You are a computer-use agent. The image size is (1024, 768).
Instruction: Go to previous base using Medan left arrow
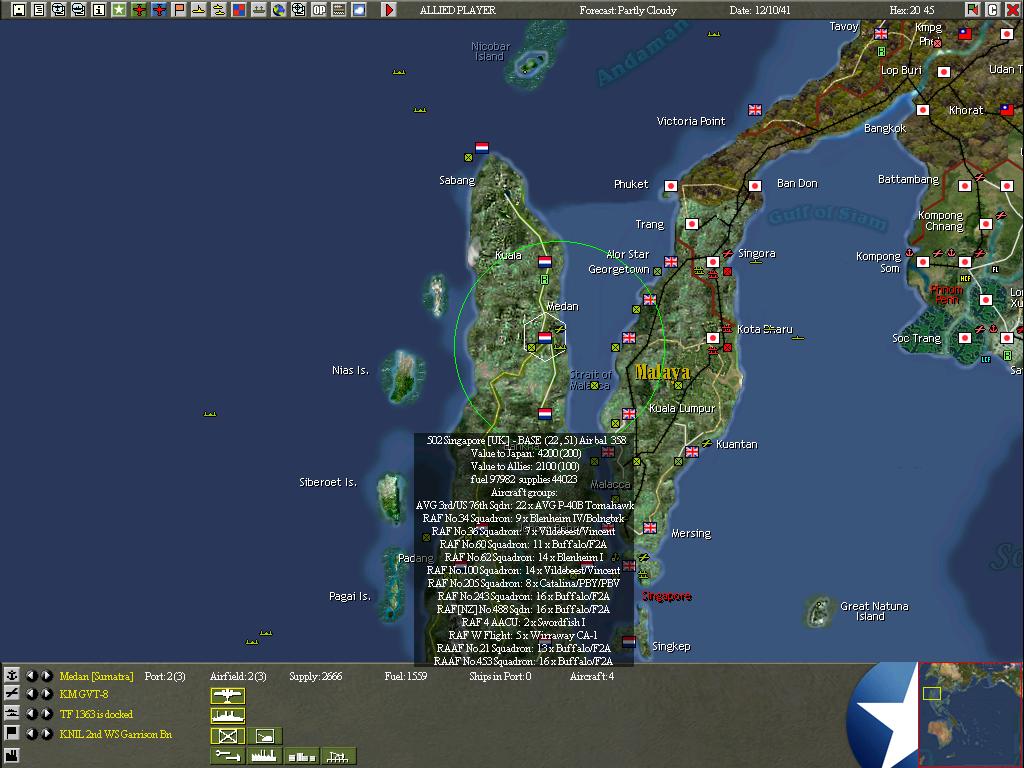[31, 675]
